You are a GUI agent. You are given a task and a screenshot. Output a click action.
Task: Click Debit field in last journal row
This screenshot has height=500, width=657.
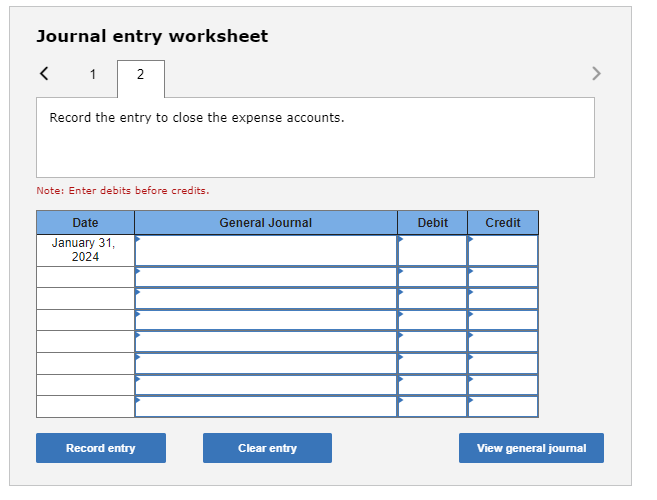432,406
